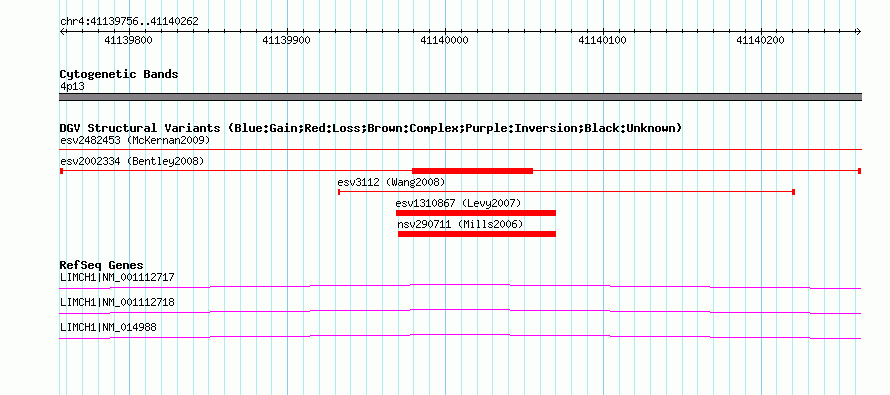Click the 41140100 ruler tick label
This screenshot has height=395, width=890.
(x=602, y=40)
